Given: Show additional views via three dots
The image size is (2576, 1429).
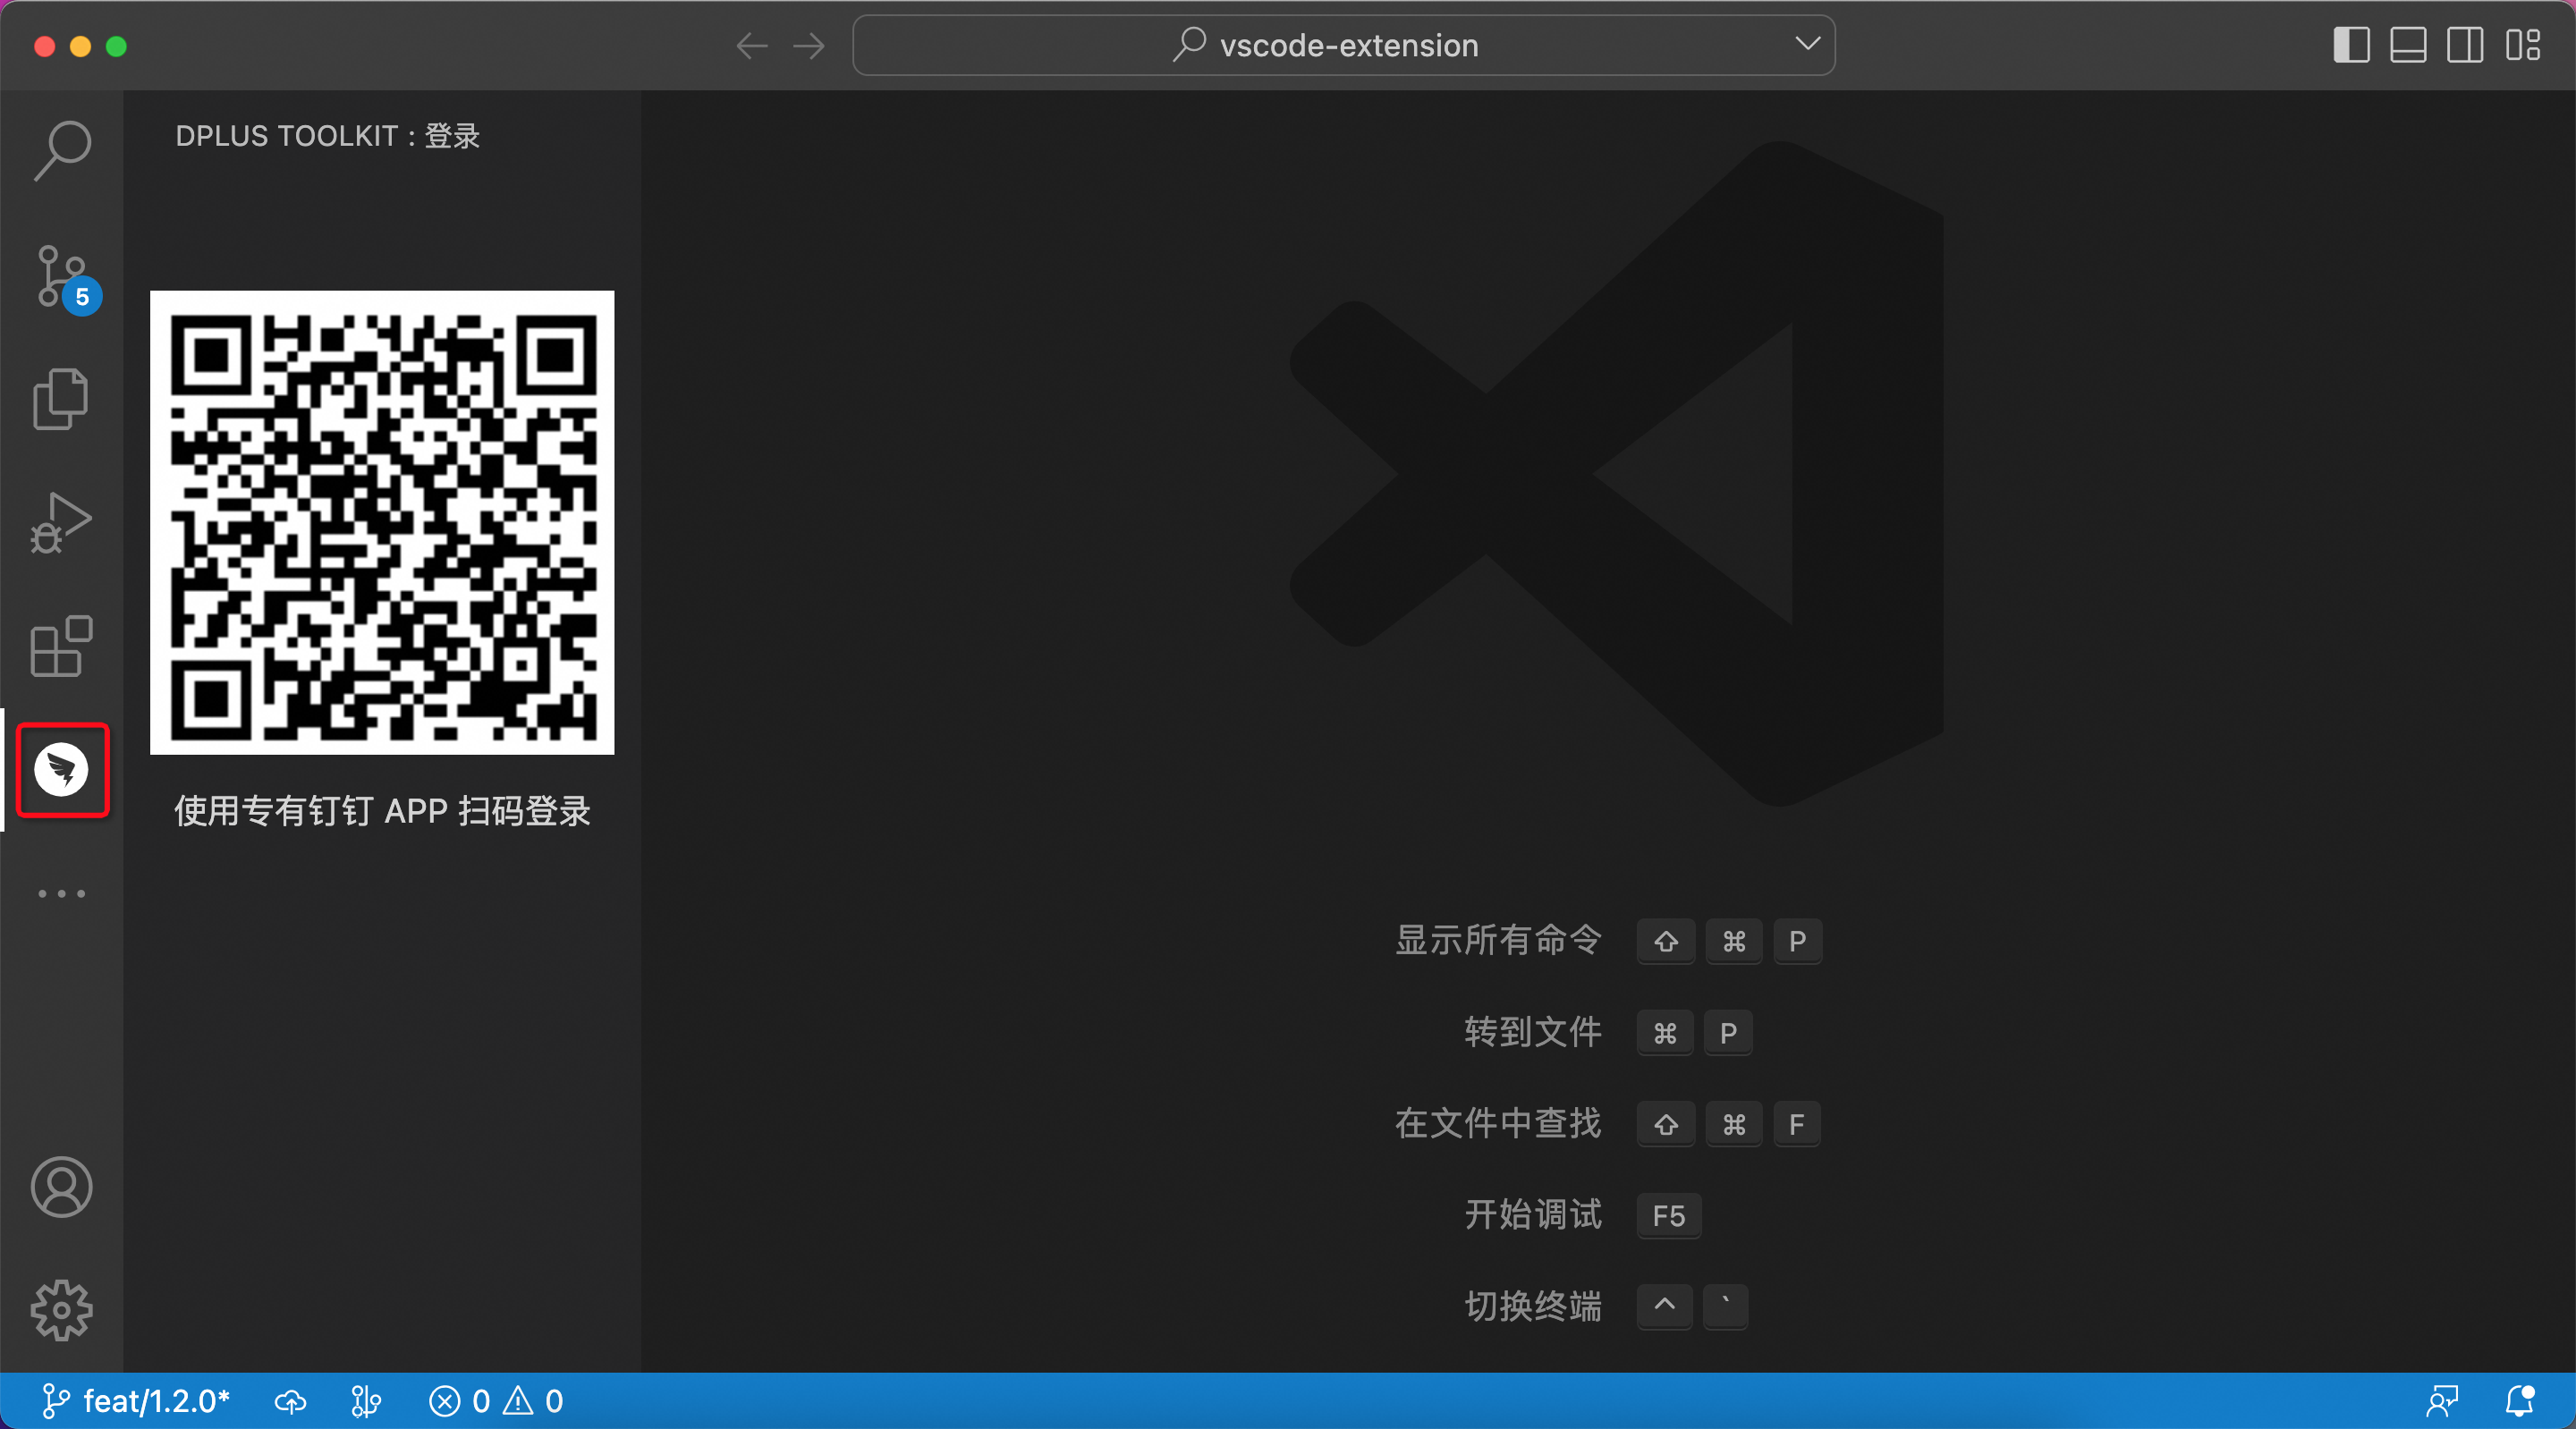Looking at the screenshot, I should pos(62,893).
